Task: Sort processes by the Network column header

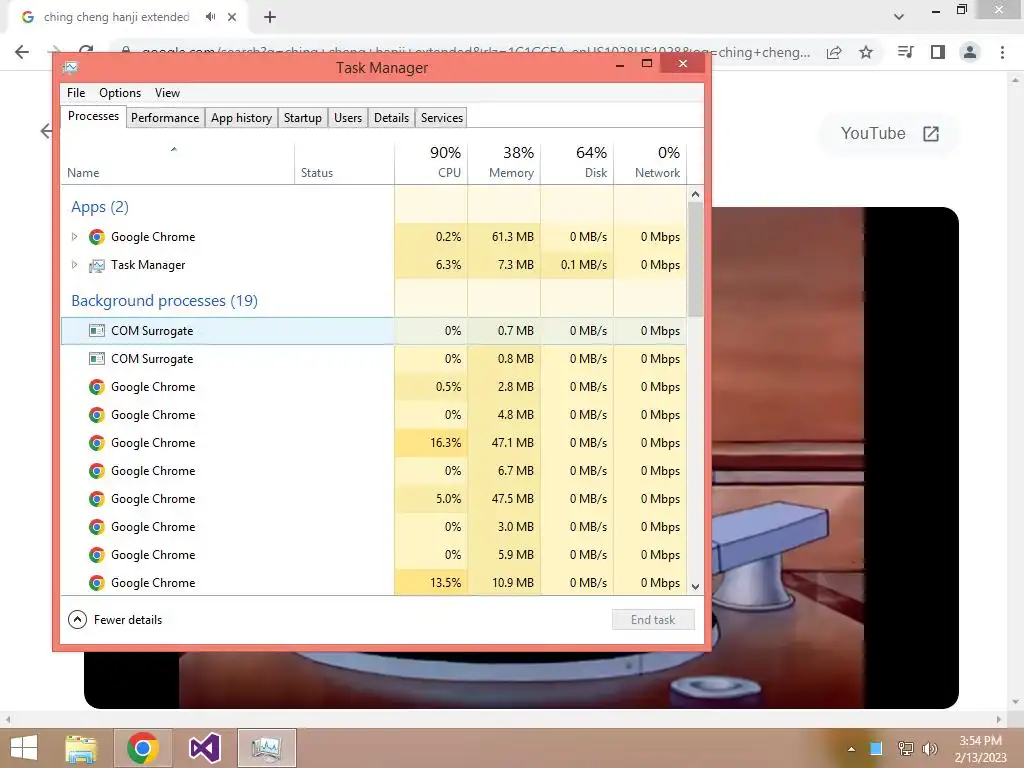Action: coord(650,162)
